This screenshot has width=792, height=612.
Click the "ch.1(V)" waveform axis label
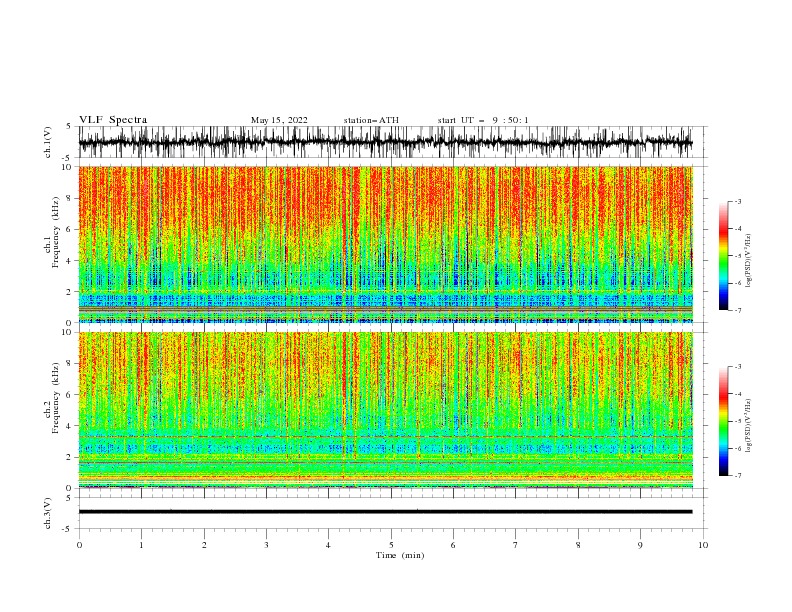(48, 142)
